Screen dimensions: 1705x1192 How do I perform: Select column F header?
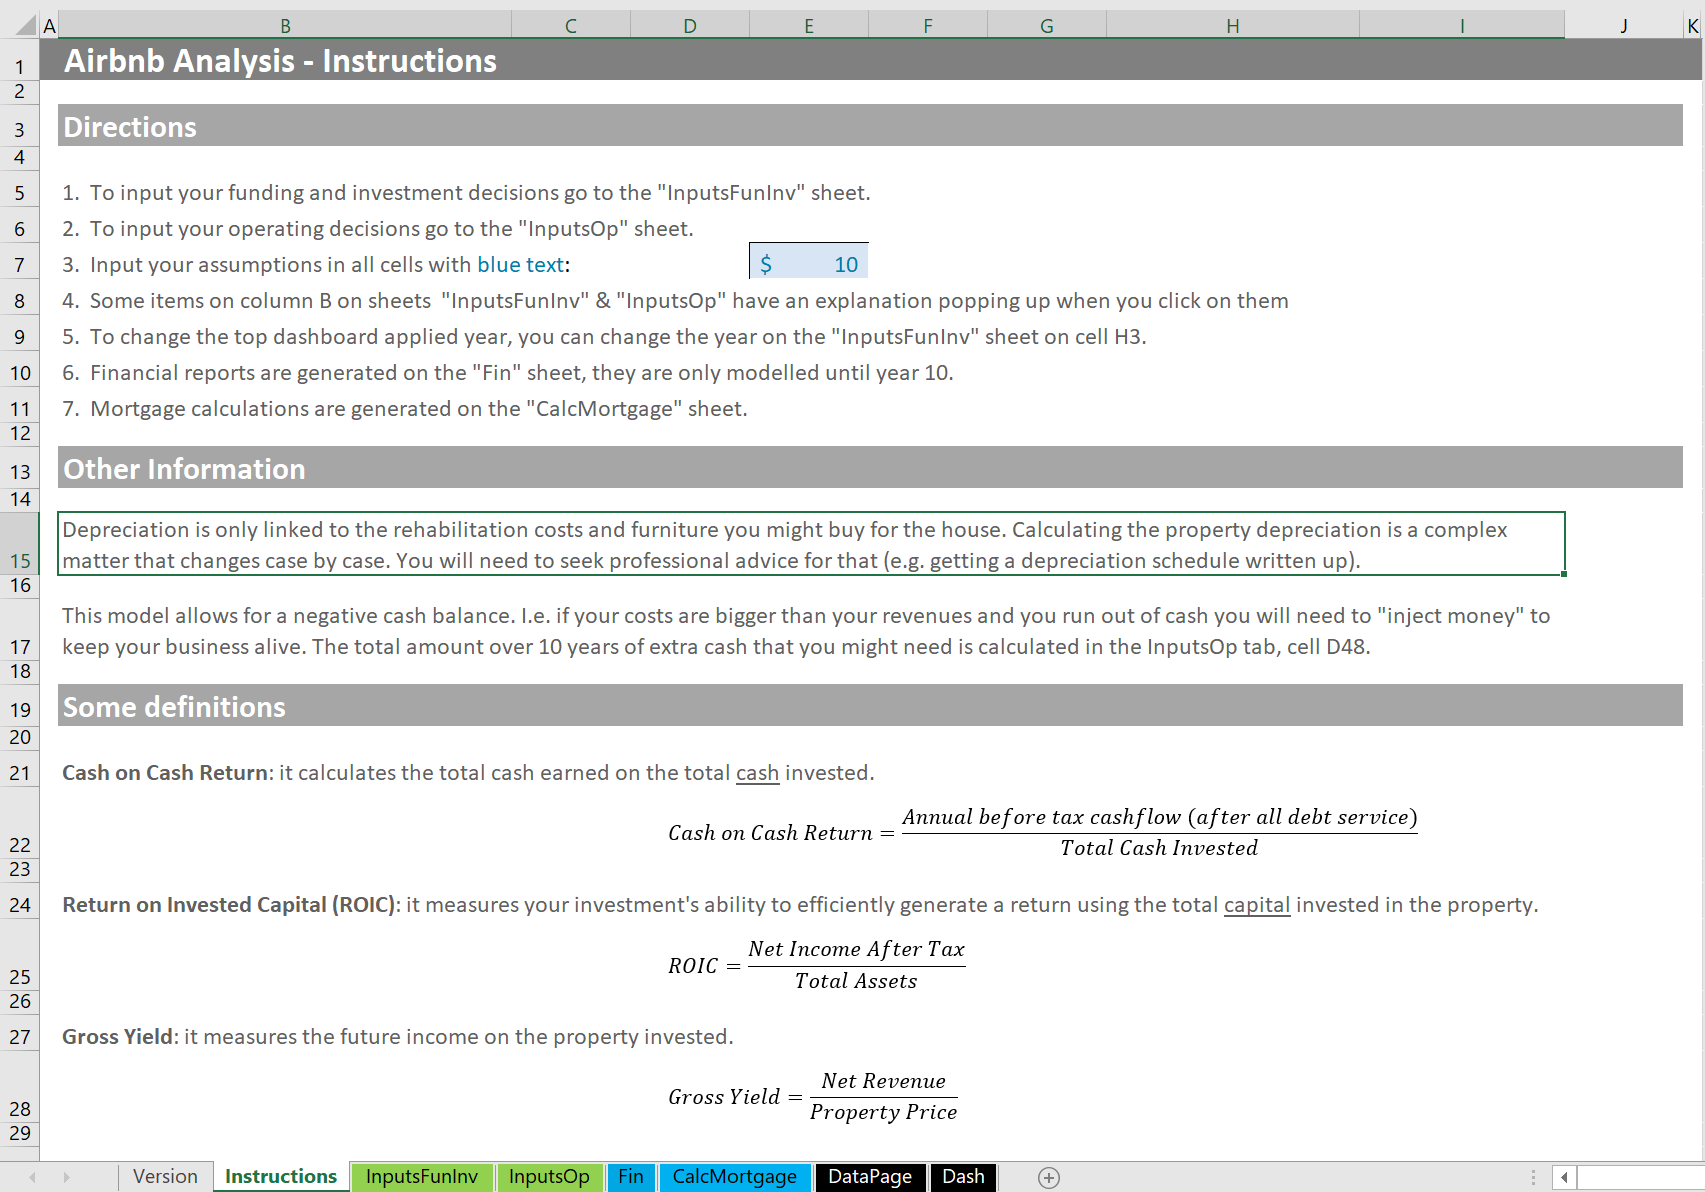point(928,26)
